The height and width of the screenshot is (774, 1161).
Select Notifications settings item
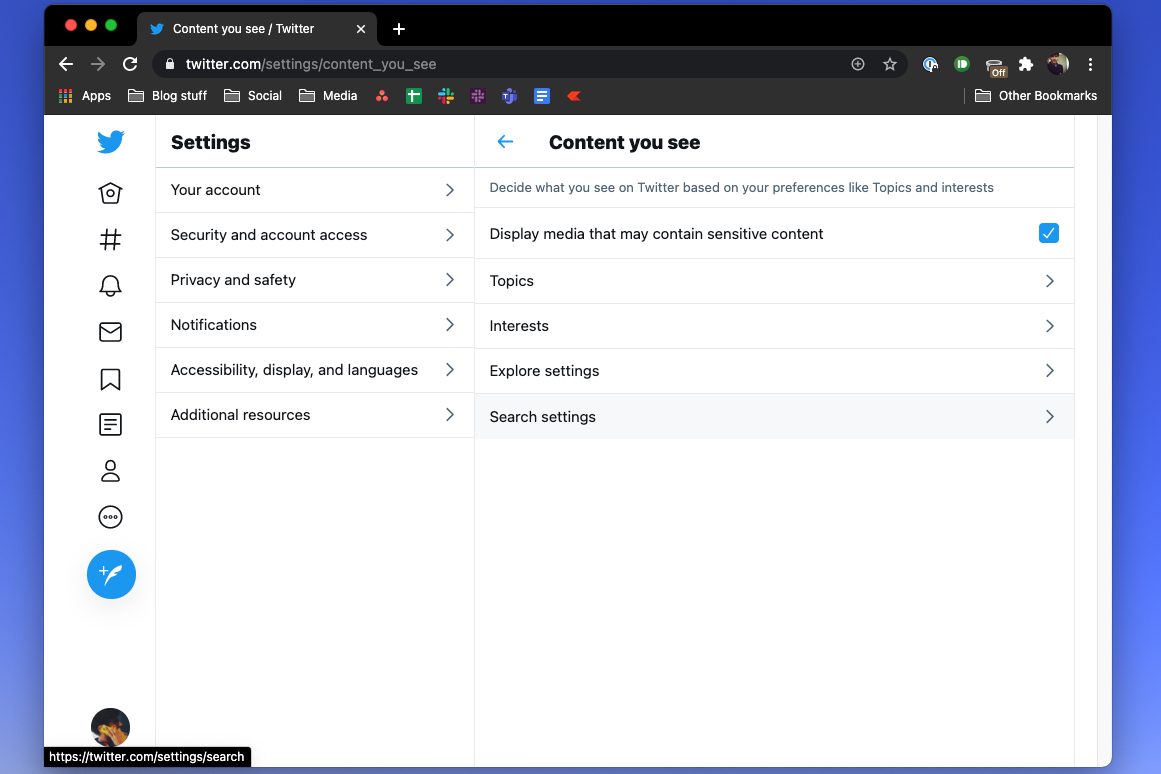(x=315, y=325)
